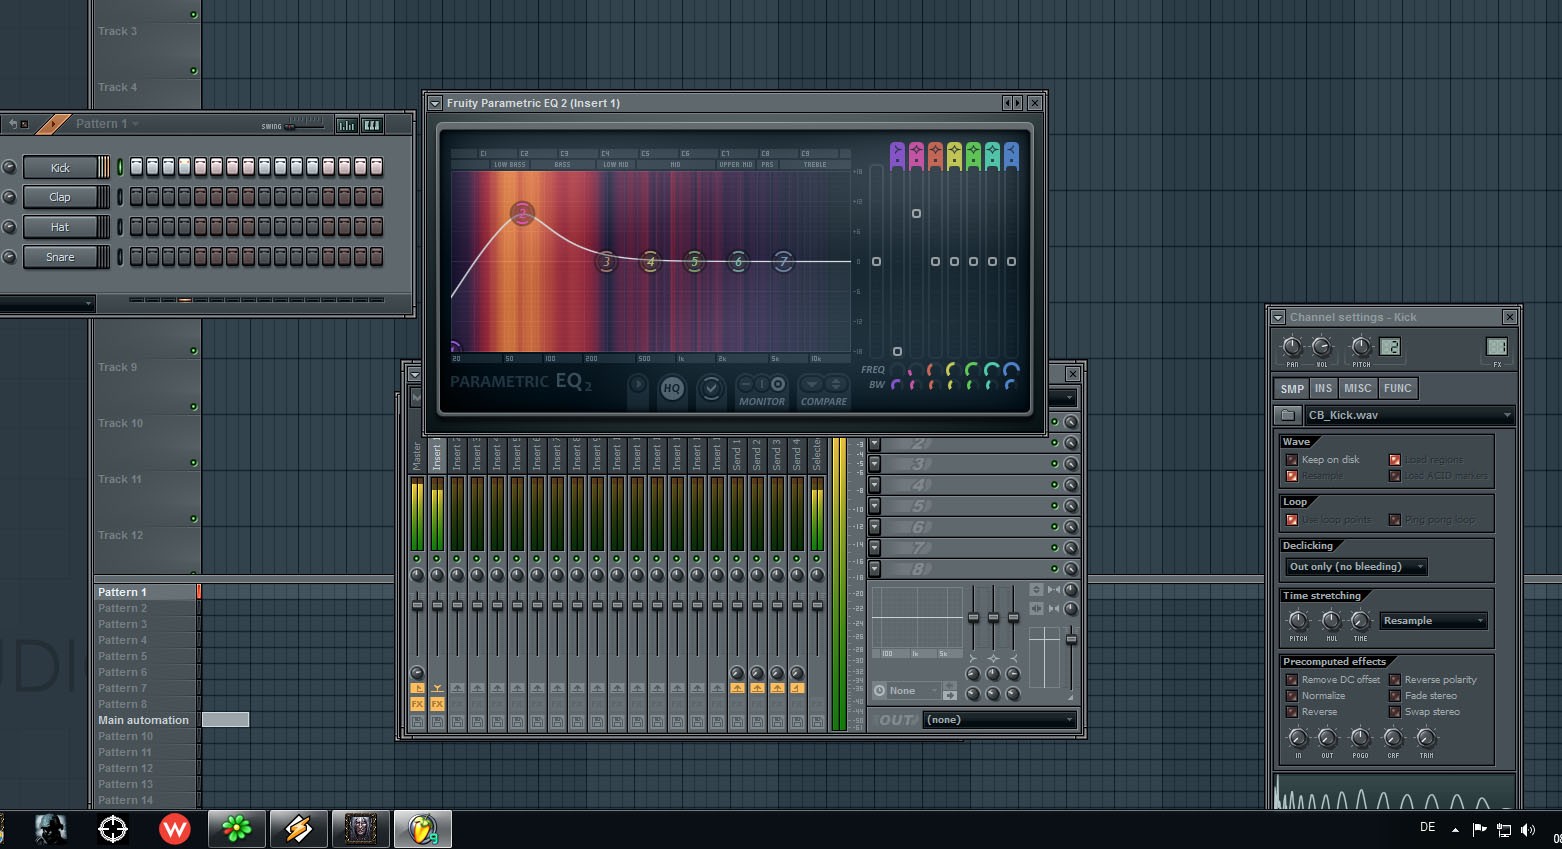Open the Channel settings window menu arrow
This screenshot has height=849, width=1562.
[1278, 317]
